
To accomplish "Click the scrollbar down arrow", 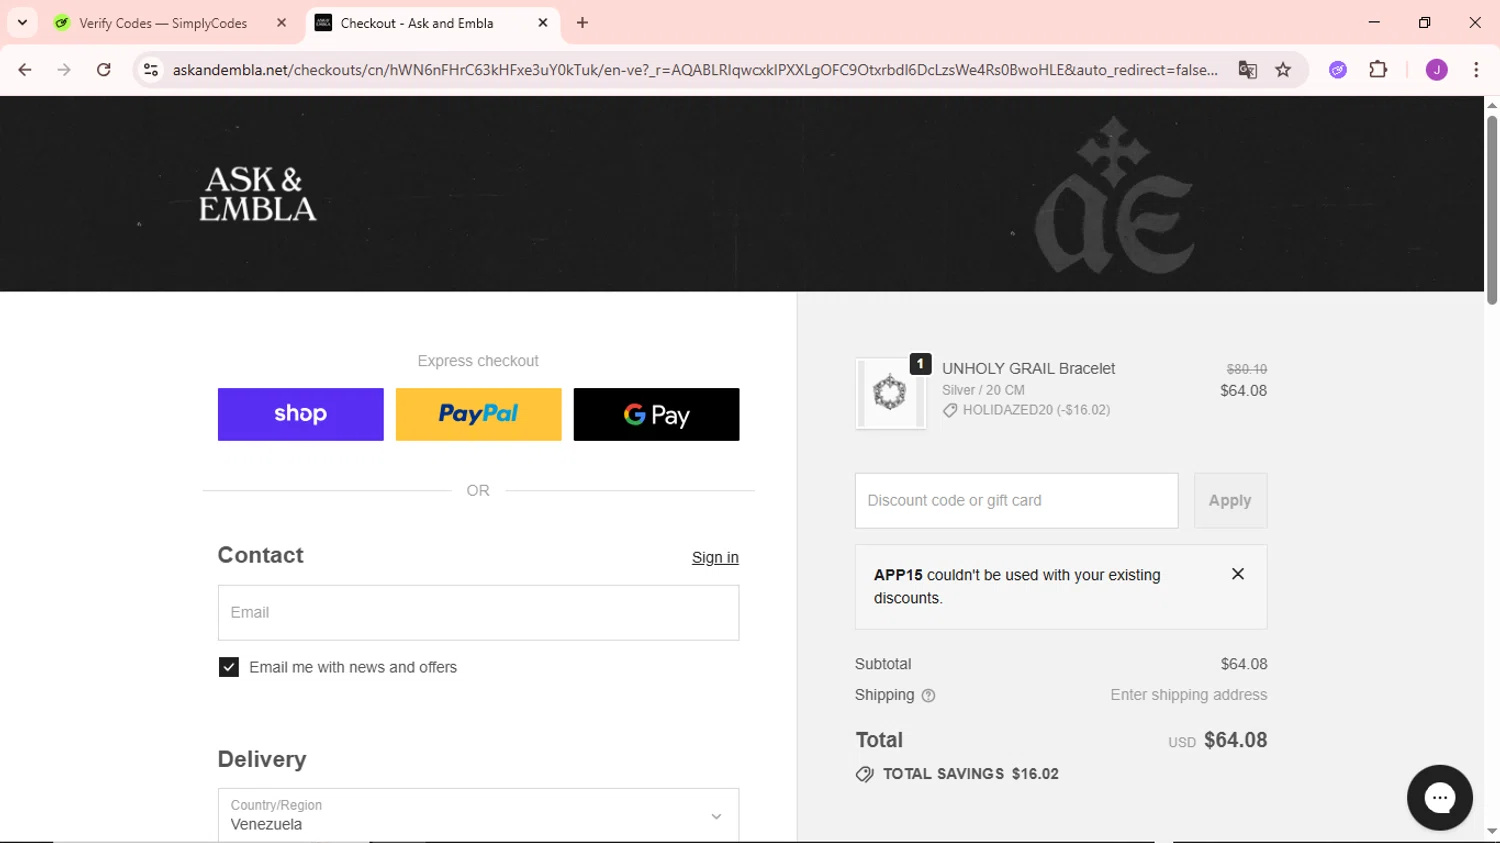I will (x=1492, y=831).
